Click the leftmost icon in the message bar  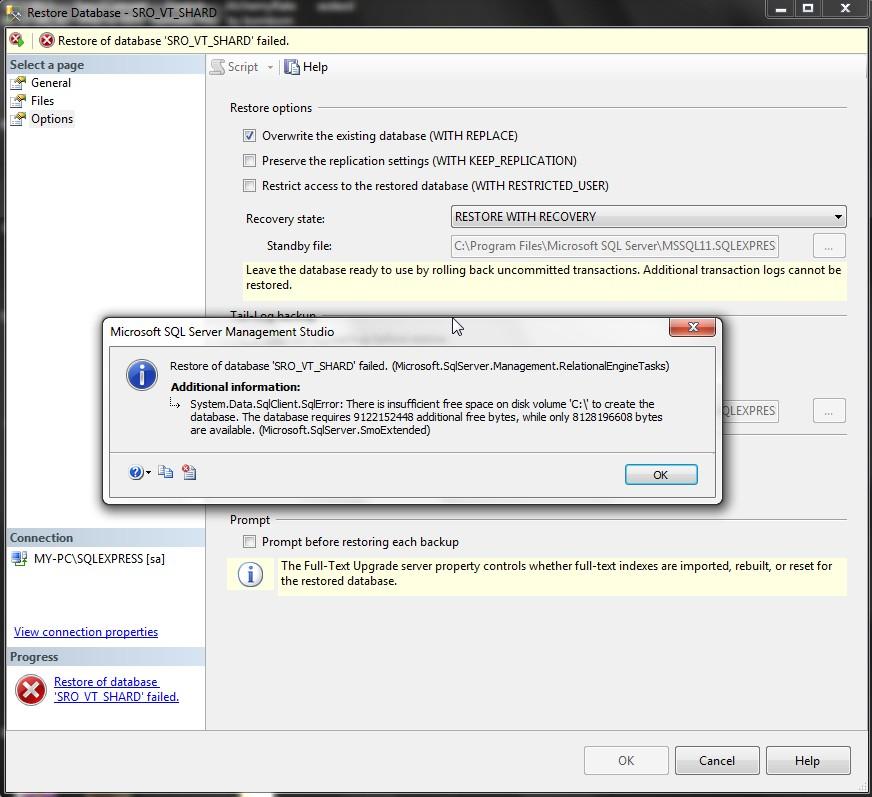[x=16, y=39]
